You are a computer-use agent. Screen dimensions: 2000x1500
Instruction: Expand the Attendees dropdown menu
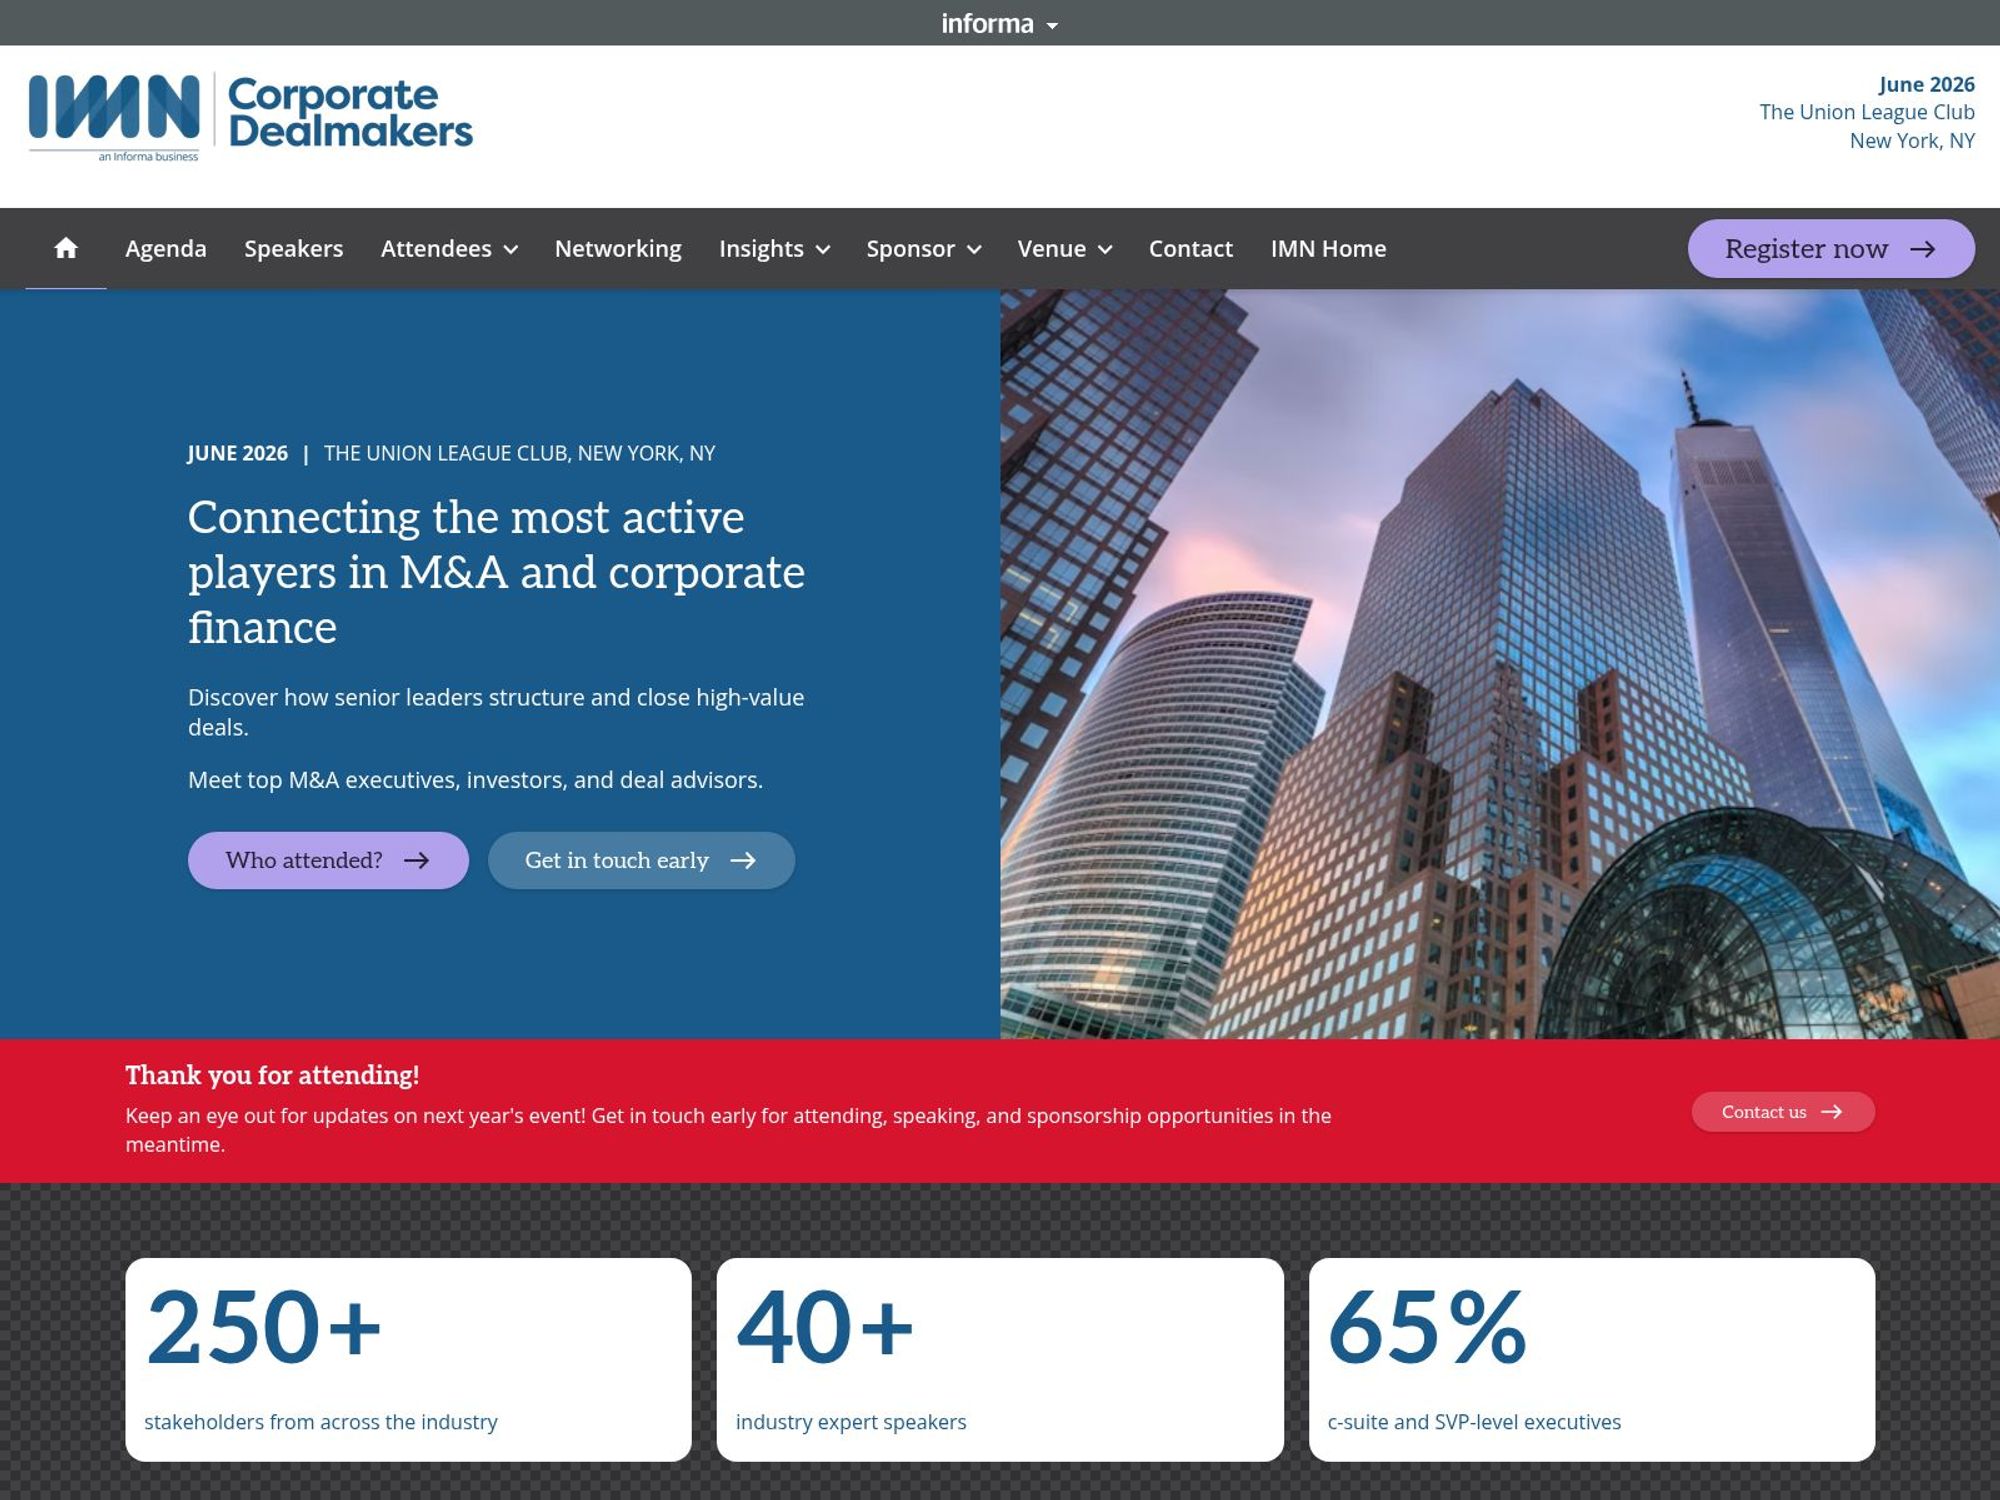(512, 249)
